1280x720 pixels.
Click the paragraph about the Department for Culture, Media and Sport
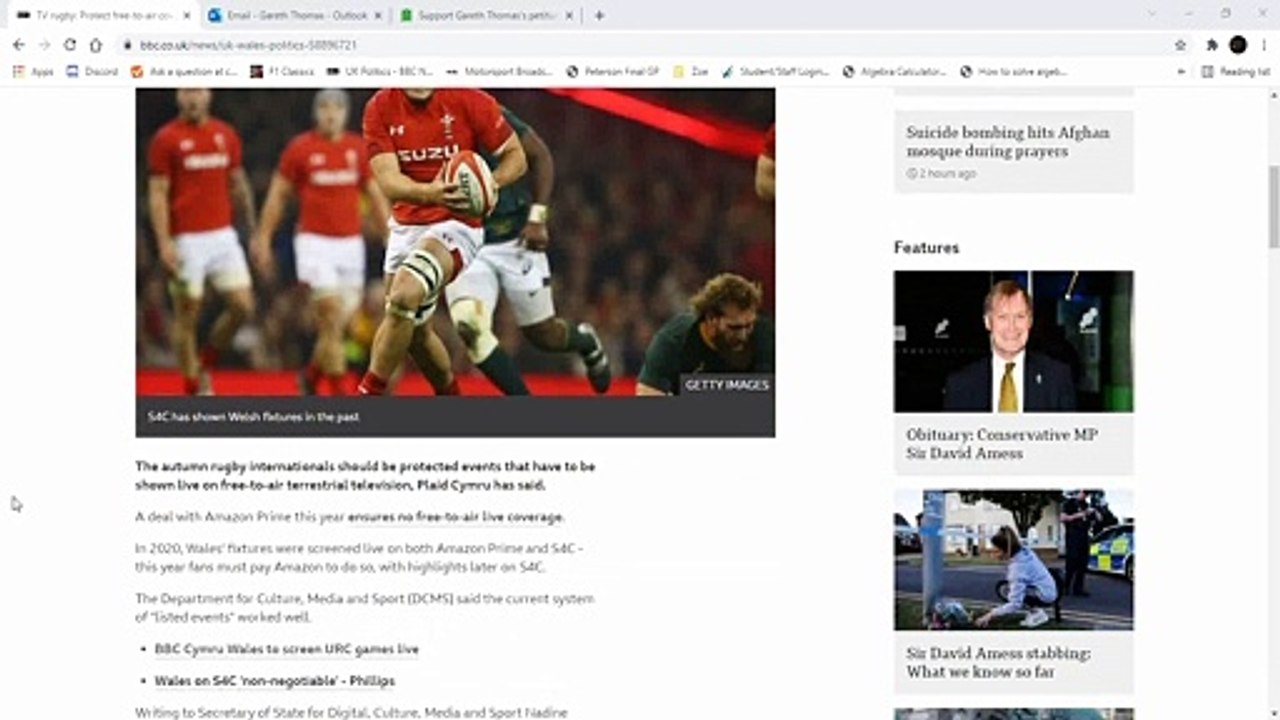coord(364,608)
